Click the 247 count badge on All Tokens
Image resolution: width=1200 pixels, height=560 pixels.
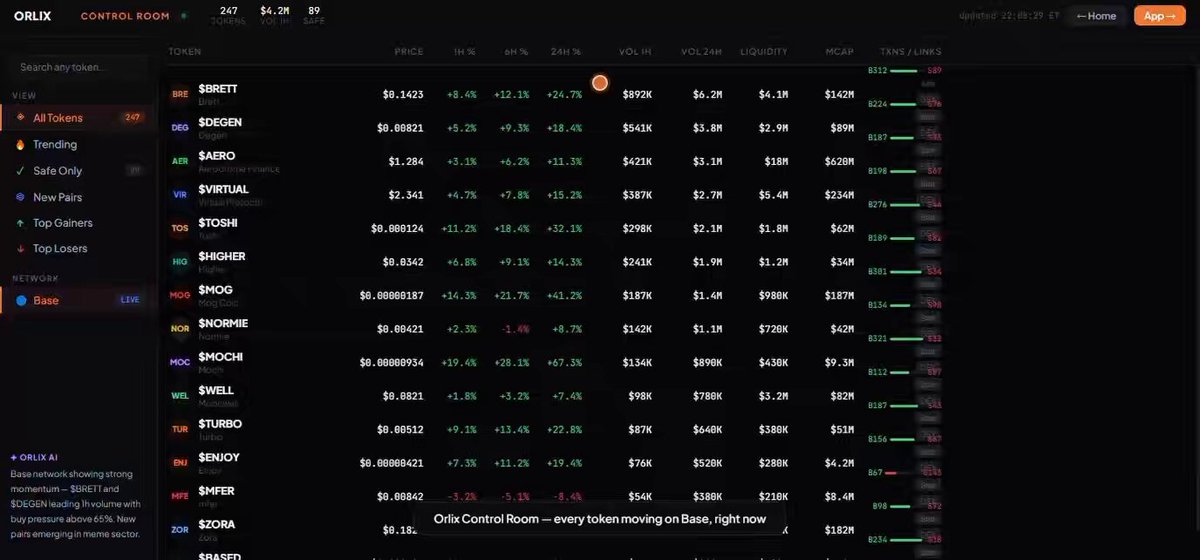132,118
